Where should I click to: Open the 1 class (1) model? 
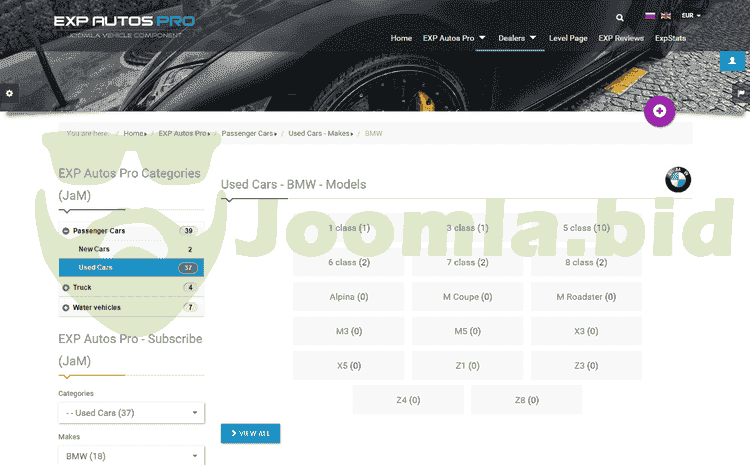349,228
